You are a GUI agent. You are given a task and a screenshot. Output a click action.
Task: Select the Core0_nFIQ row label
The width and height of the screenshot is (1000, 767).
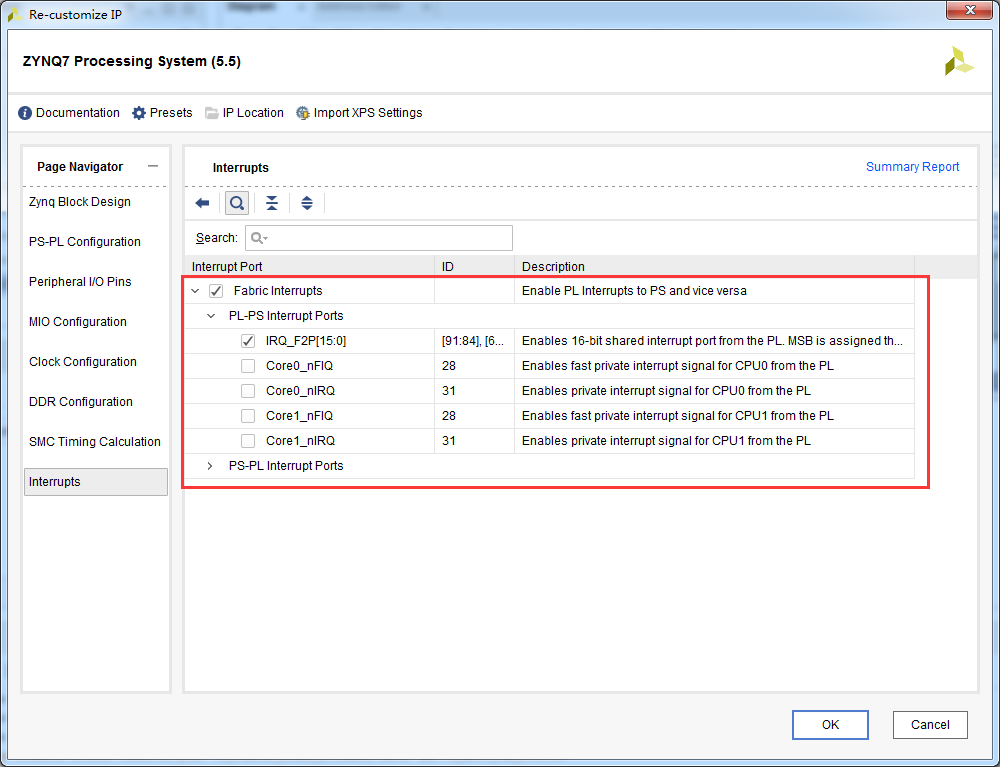(x=300, y=366)
